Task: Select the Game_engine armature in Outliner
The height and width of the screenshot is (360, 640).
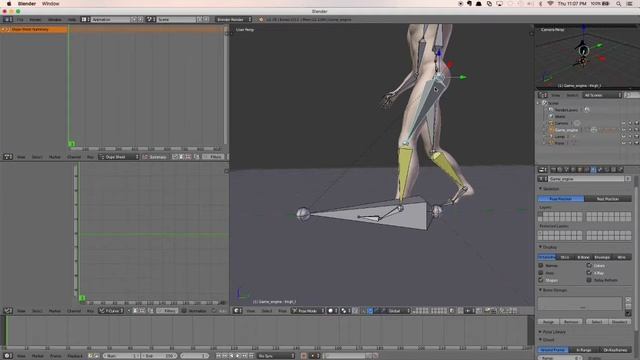Action: click(566, 130)
